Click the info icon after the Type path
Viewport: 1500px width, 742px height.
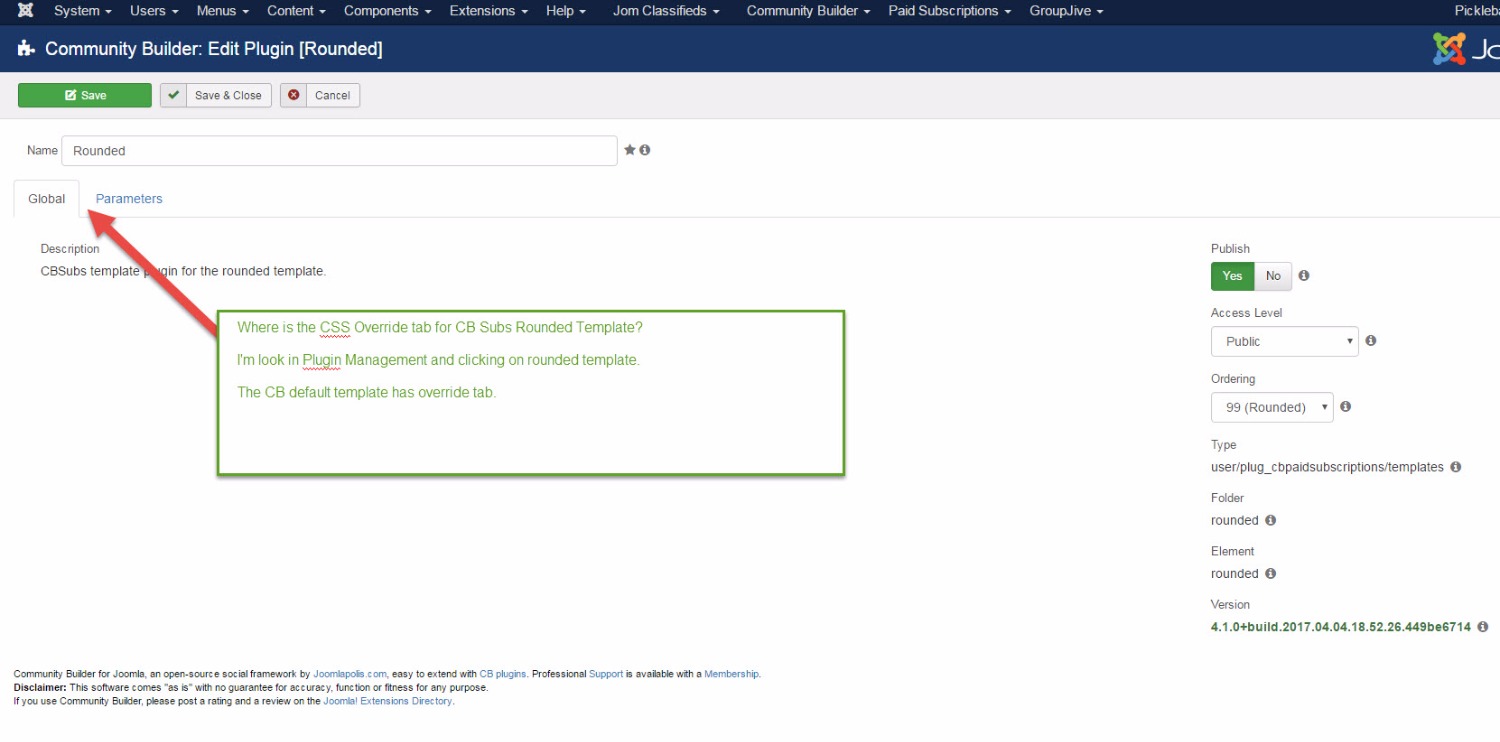pos(1456,467)
